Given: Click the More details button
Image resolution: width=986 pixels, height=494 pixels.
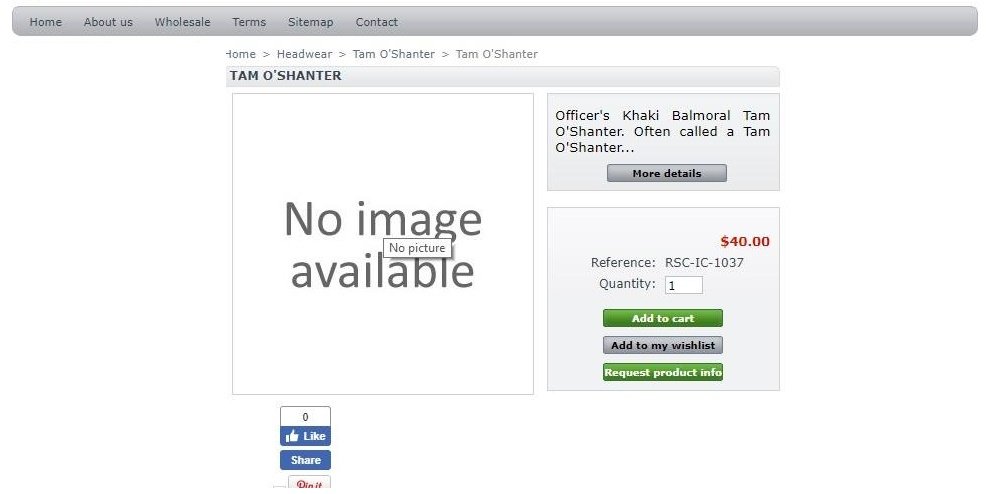Looking at the screenshot, I should coord(667,173).
